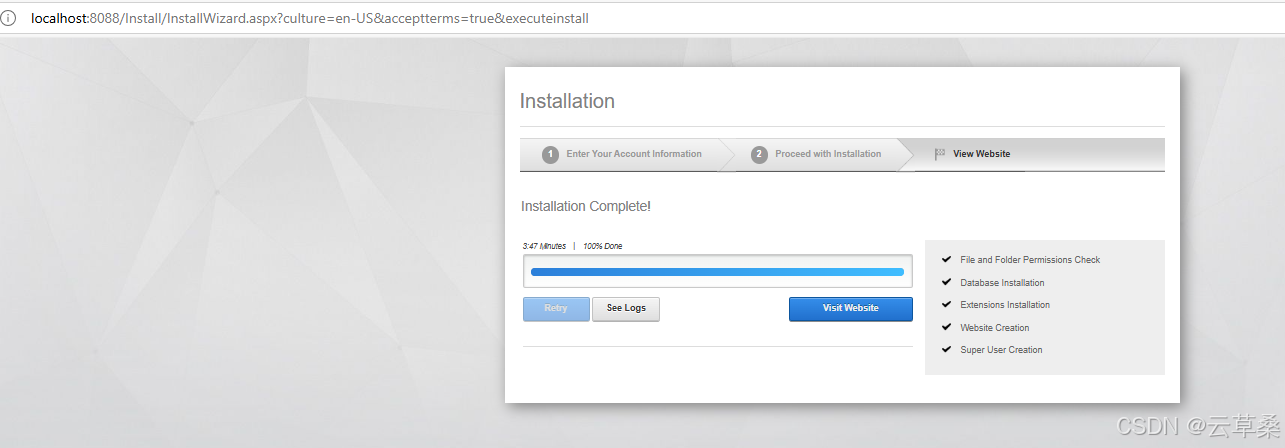Click the Super User Creation text

(x=1001, y=350)
